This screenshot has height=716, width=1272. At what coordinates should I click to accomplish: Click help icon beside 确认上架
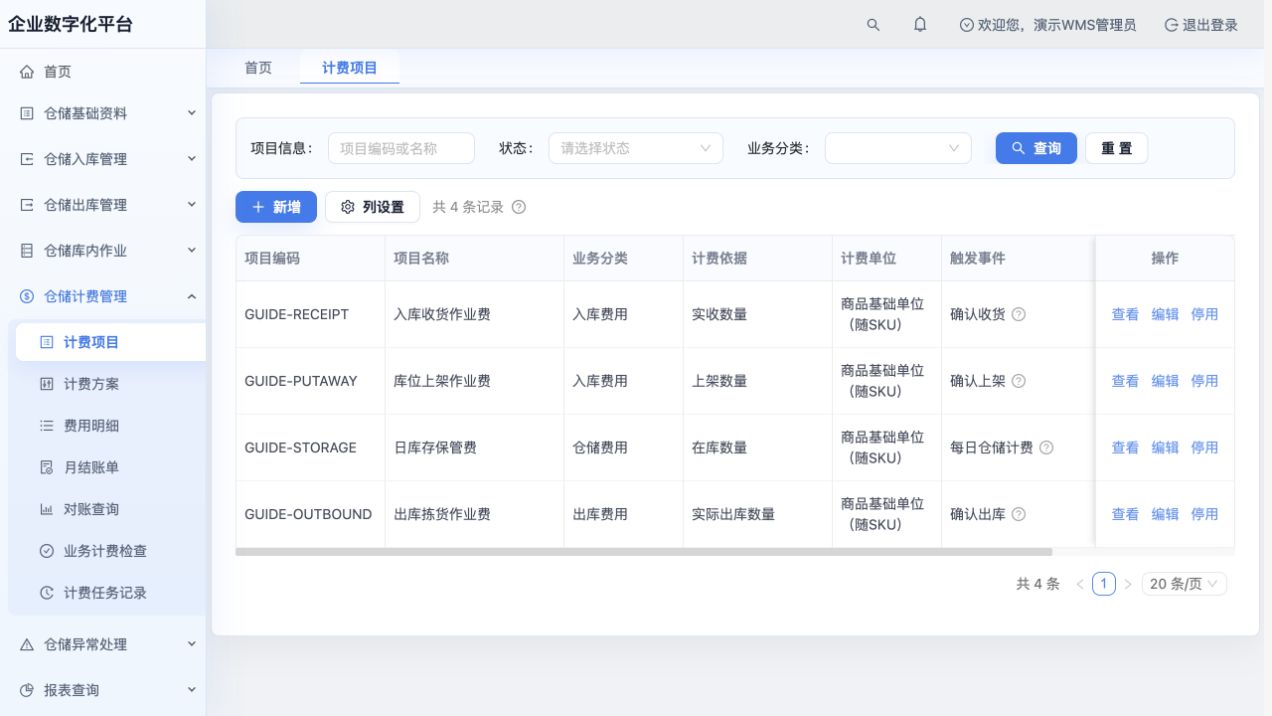tap(1019, 381)
